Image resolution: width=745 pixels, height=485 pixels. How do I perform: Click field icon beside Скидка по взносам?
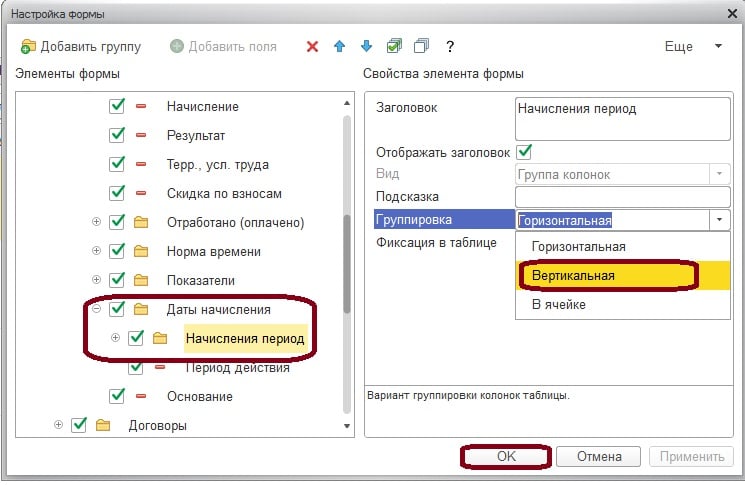(x=141, y=193)
